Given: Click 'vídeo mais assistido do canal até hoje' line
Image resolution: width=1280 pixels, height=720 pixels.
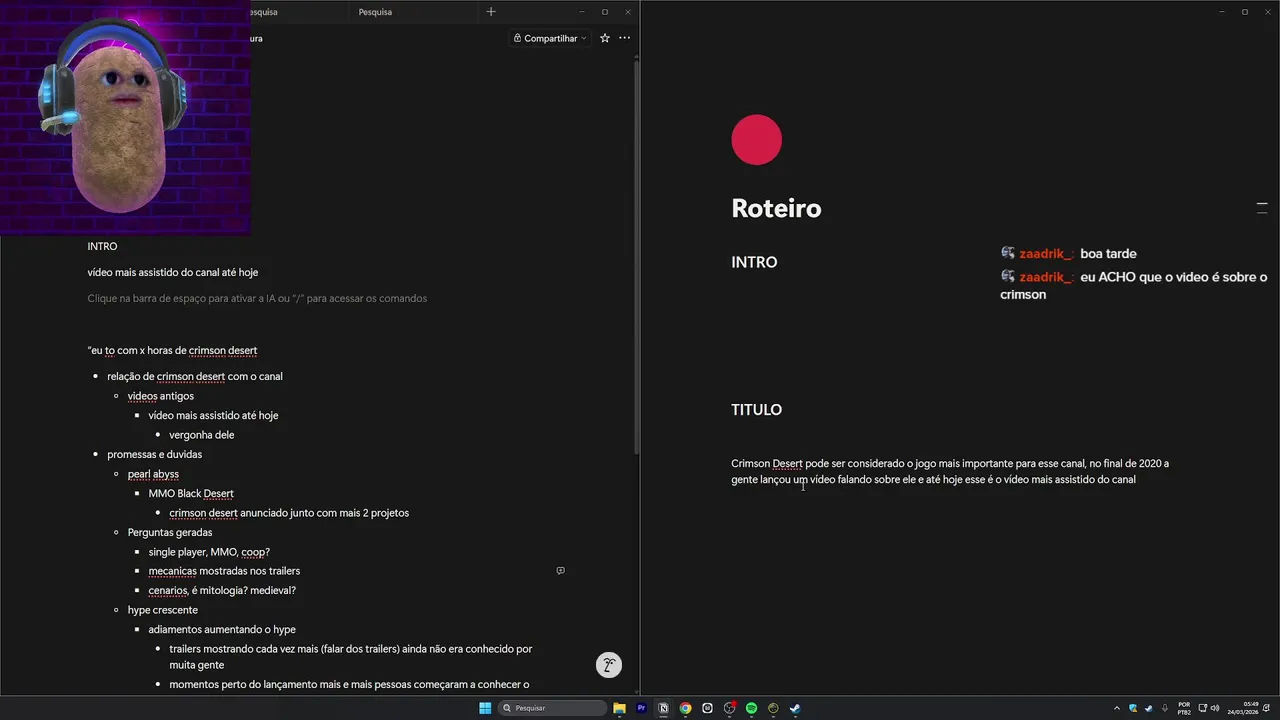Looking at the screenshot, I should pyautogui.click(x=172, y=272).
